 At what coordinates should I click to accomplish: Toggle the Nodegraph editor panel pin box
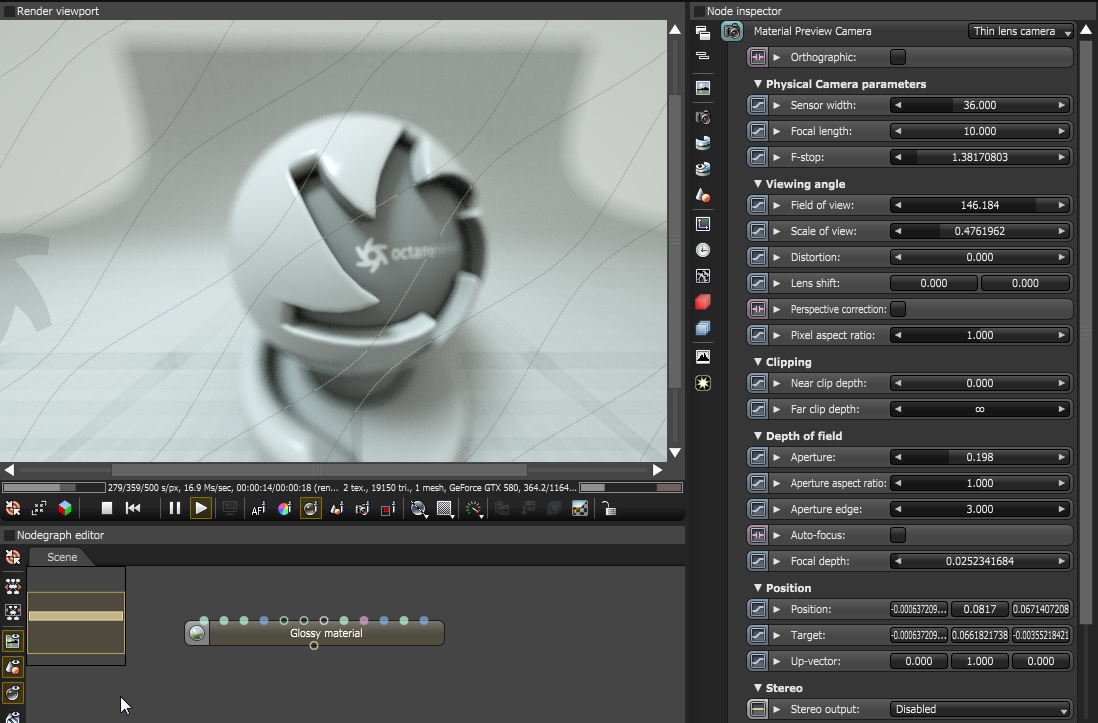point(10,535)
